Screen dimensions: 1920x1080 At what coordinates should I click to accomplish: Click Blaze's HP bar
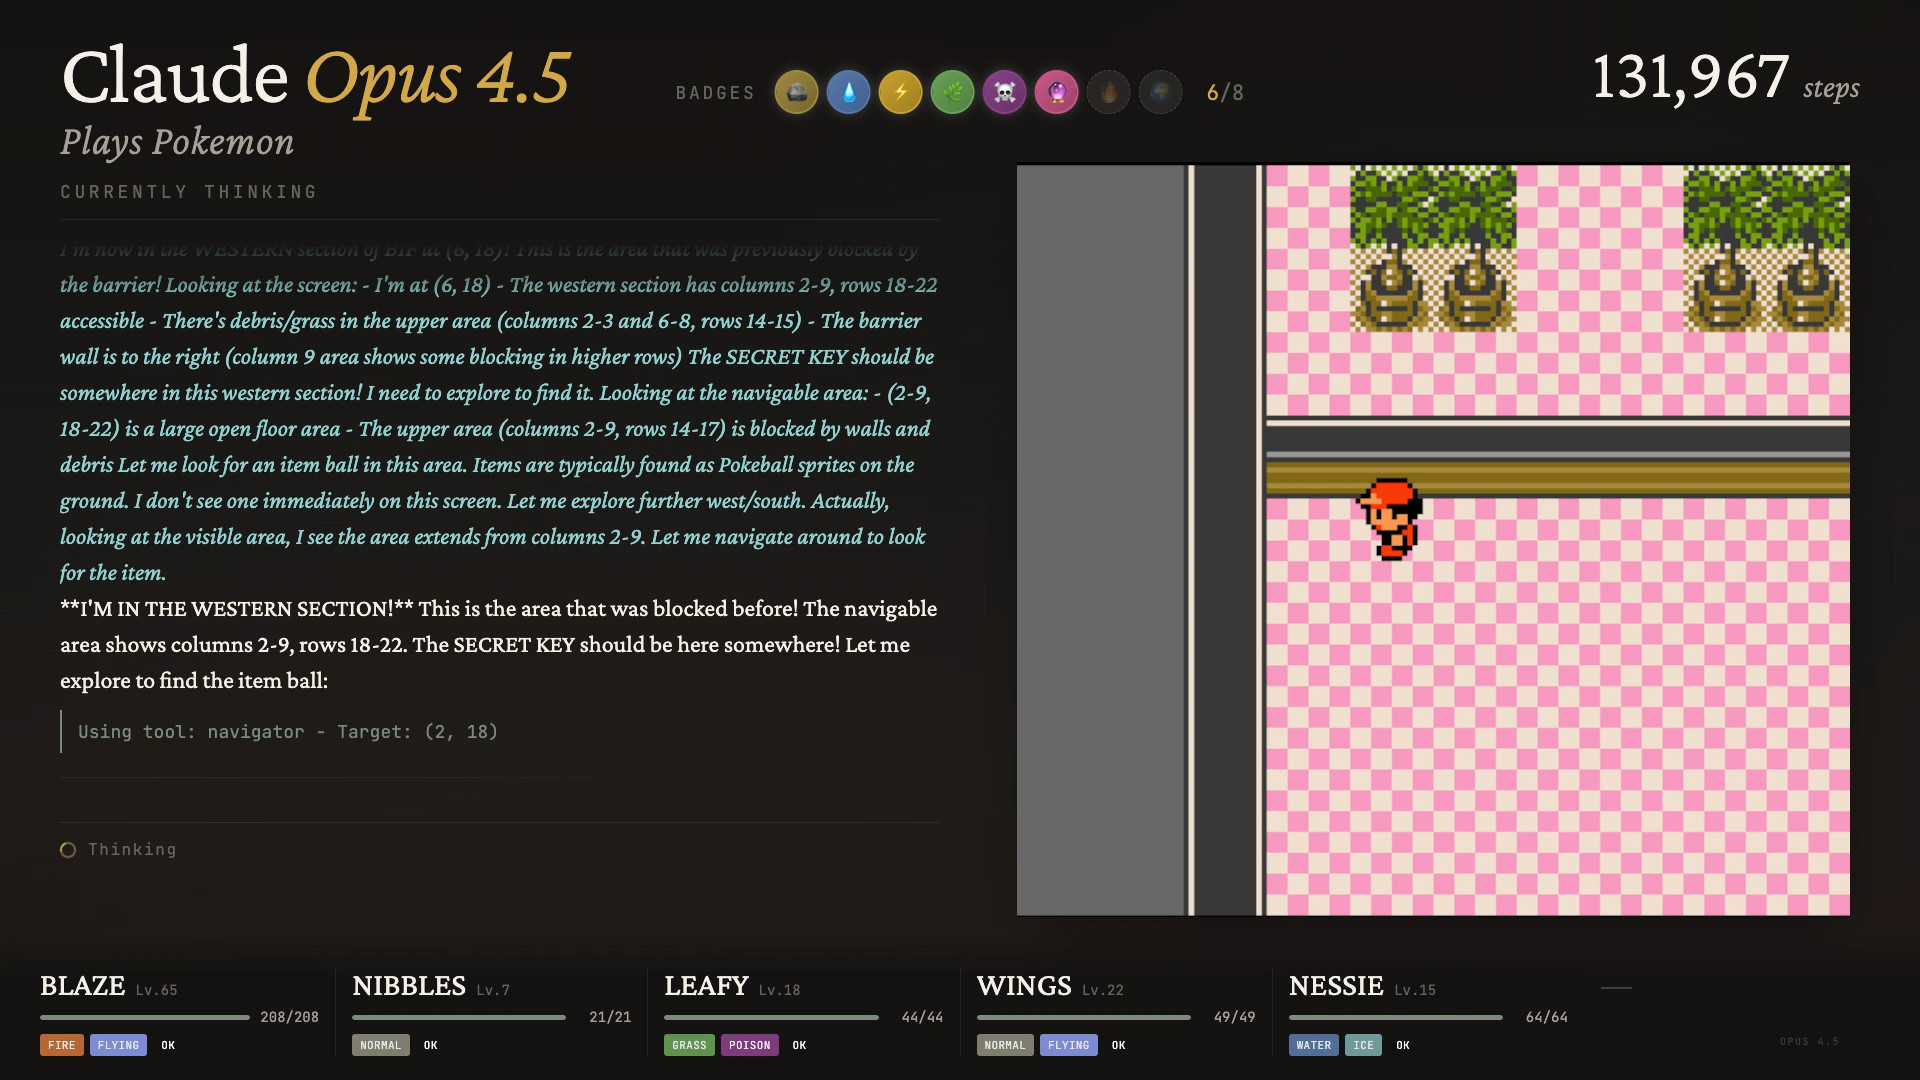point(145,1017)
